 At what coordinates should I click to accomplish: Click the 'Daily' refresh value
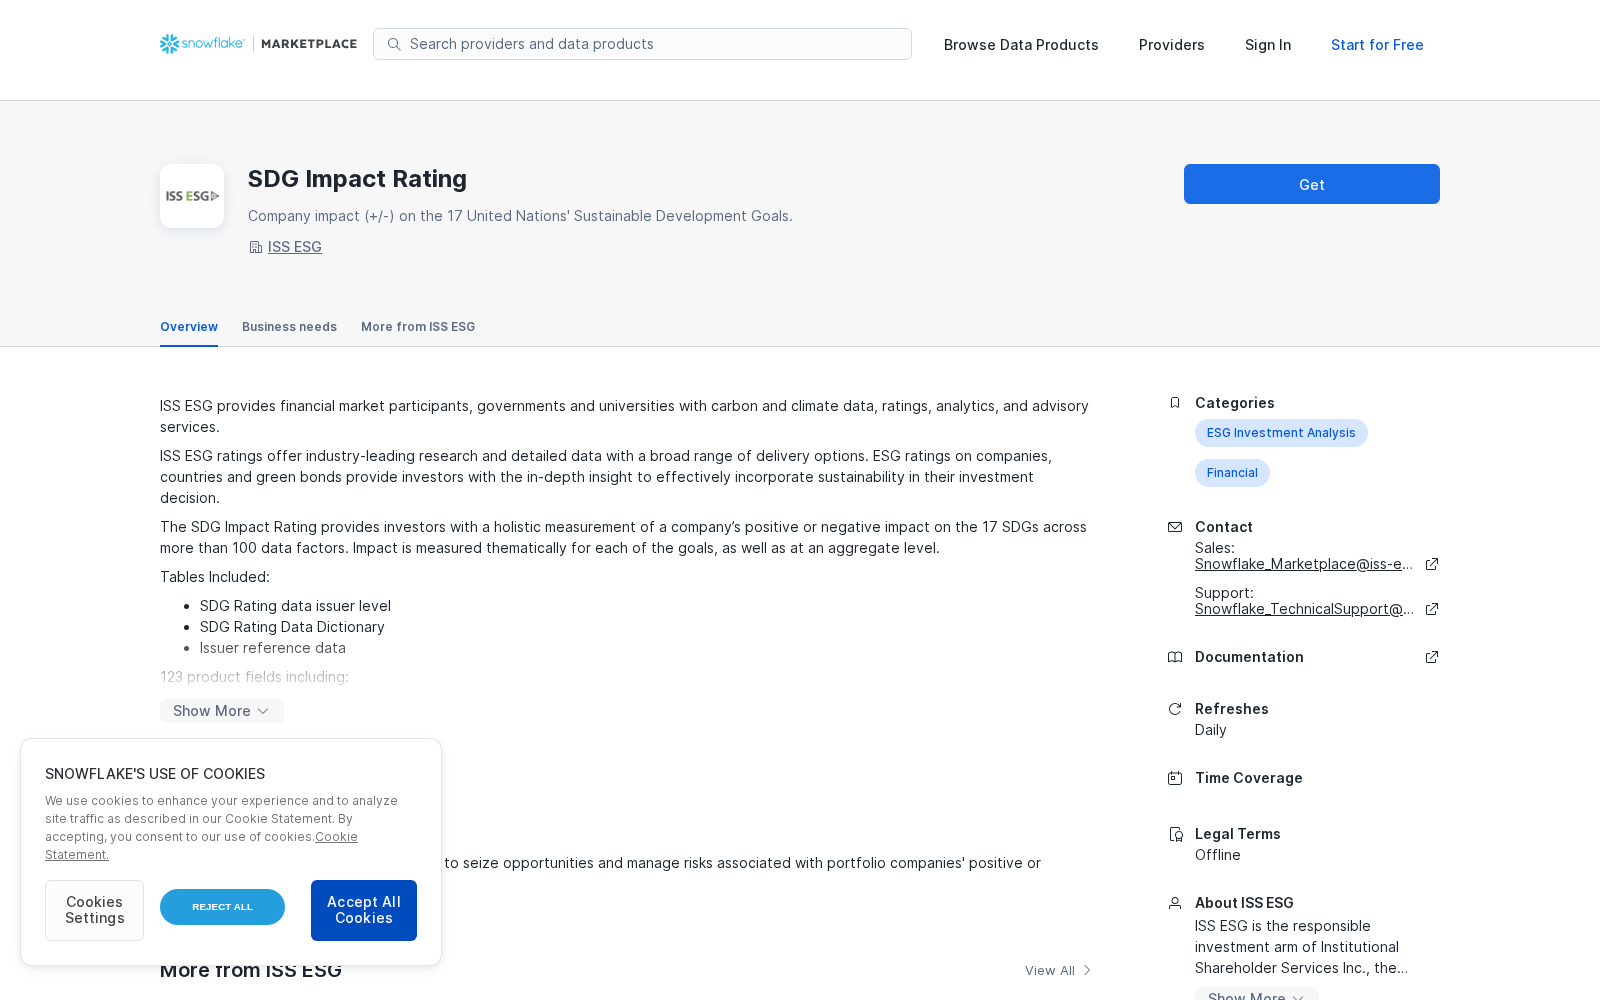point(1211,730)
